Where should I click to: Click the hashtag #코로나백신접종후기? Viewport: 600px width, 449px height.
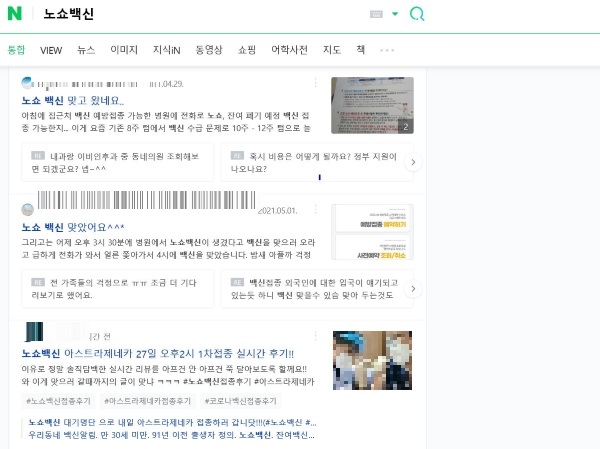tap(241, 401)
